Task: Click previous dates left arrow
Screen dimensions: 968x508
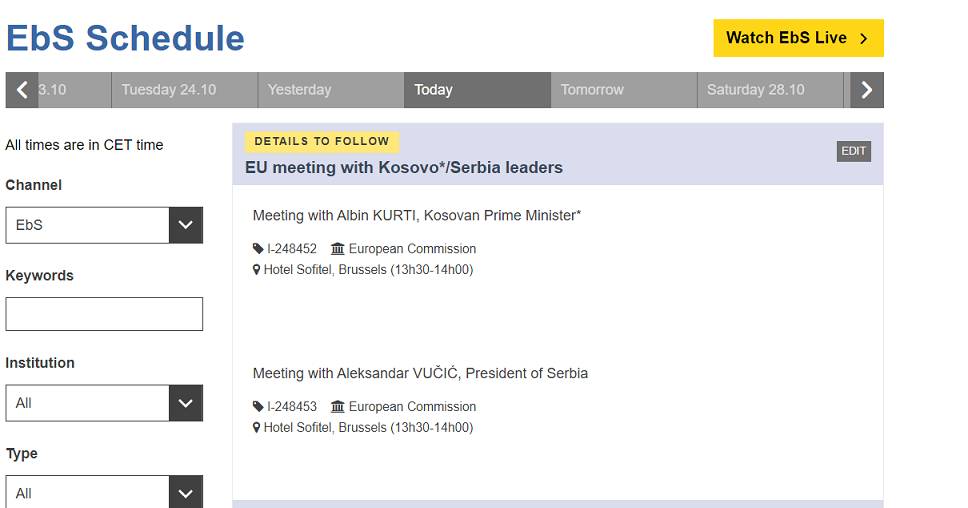Action: pos(22,90)
